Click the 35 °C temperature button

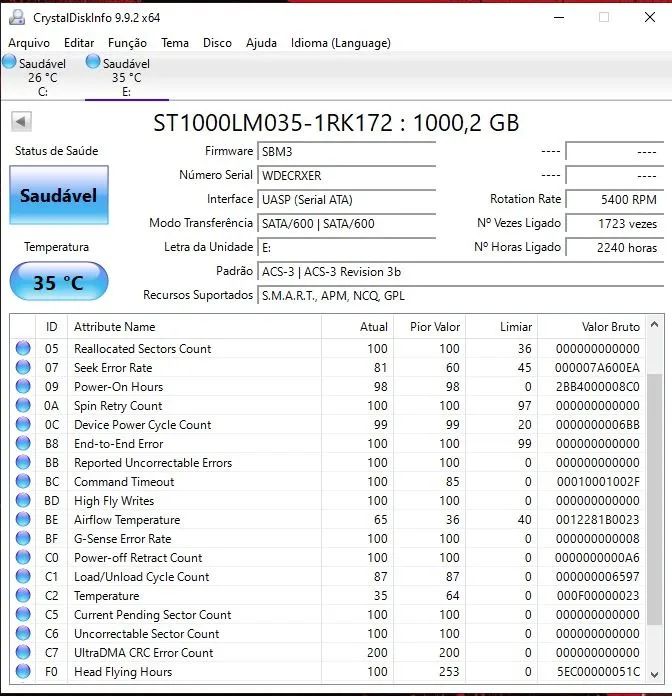coord(59,282)
